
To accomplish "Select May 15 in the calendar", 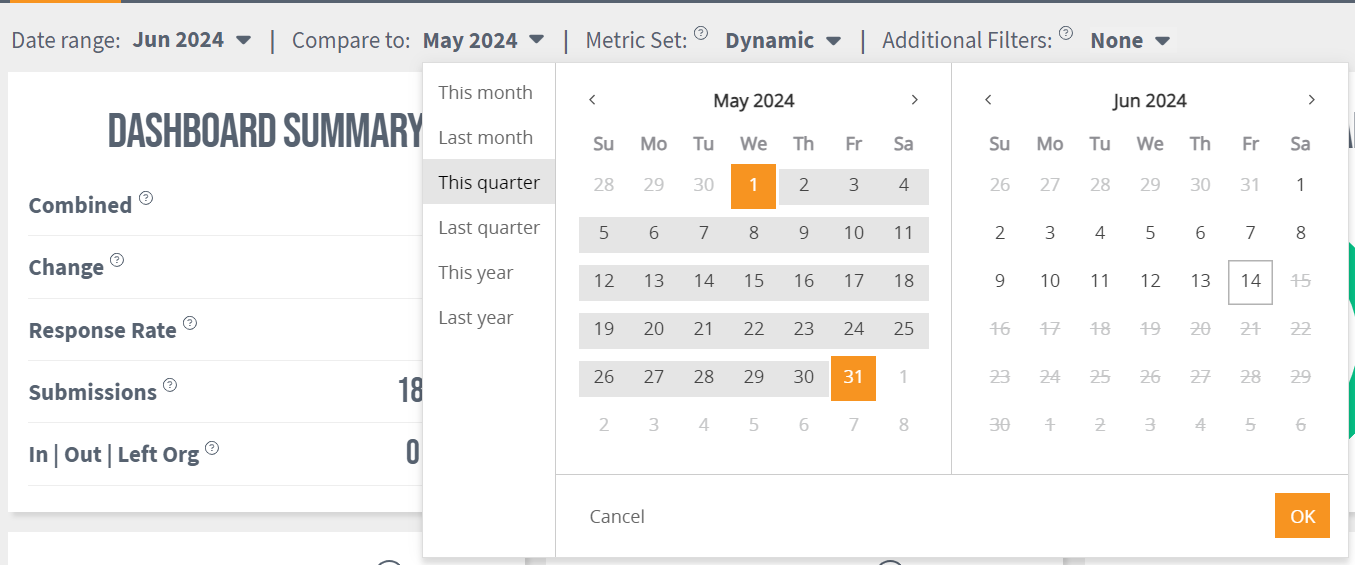I will coord(754,281).
